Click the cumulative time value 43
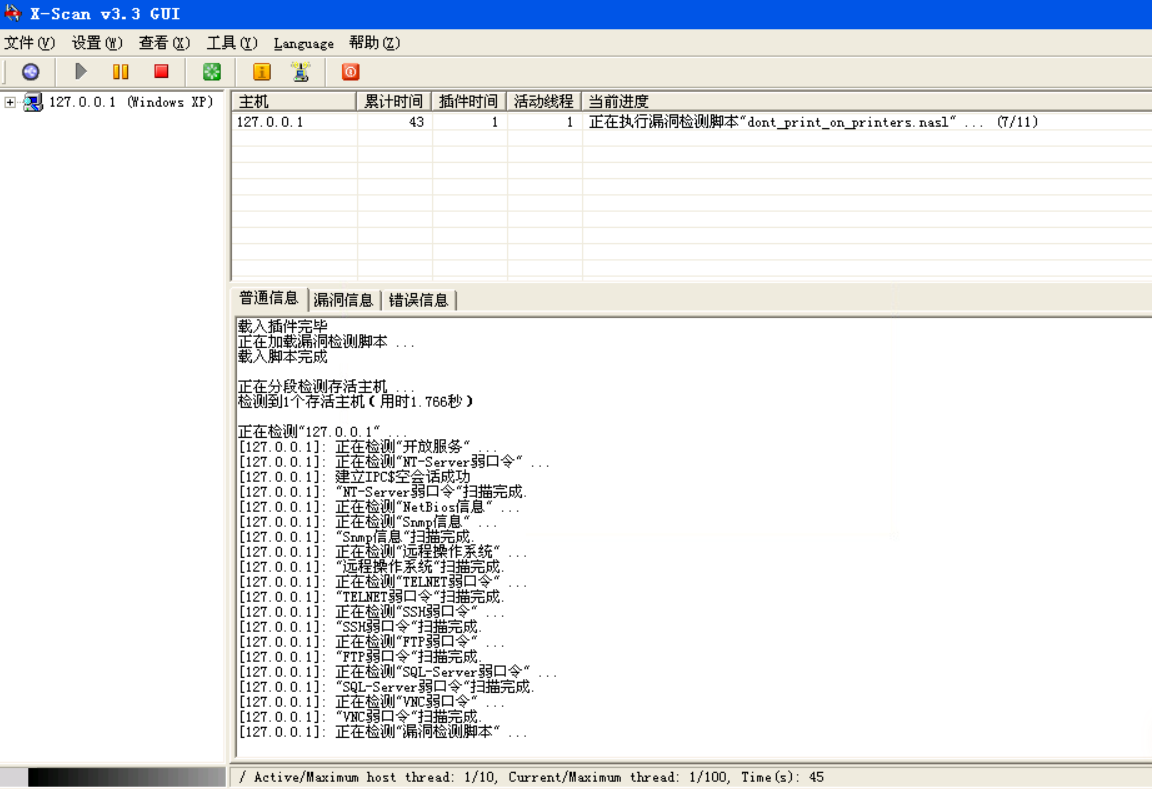 tap(417, 122)
